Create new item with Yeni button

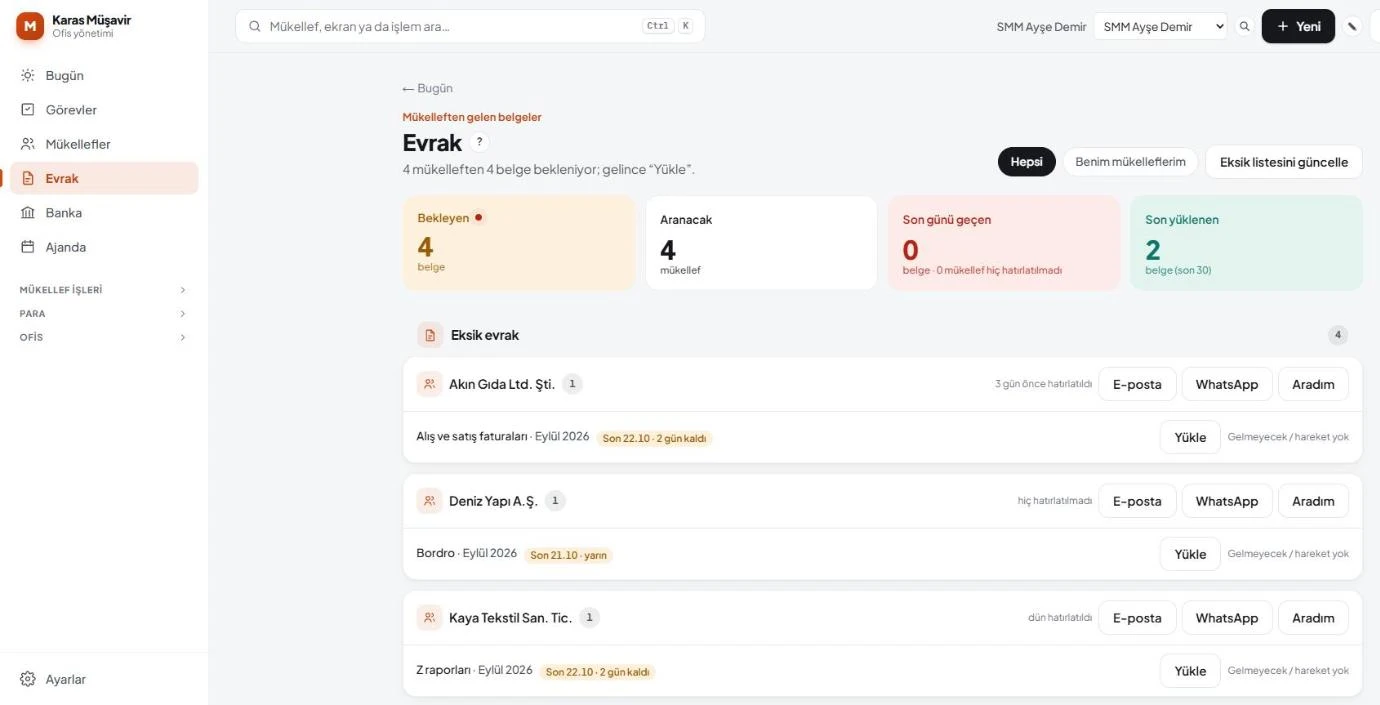(x=1298, y=26)
